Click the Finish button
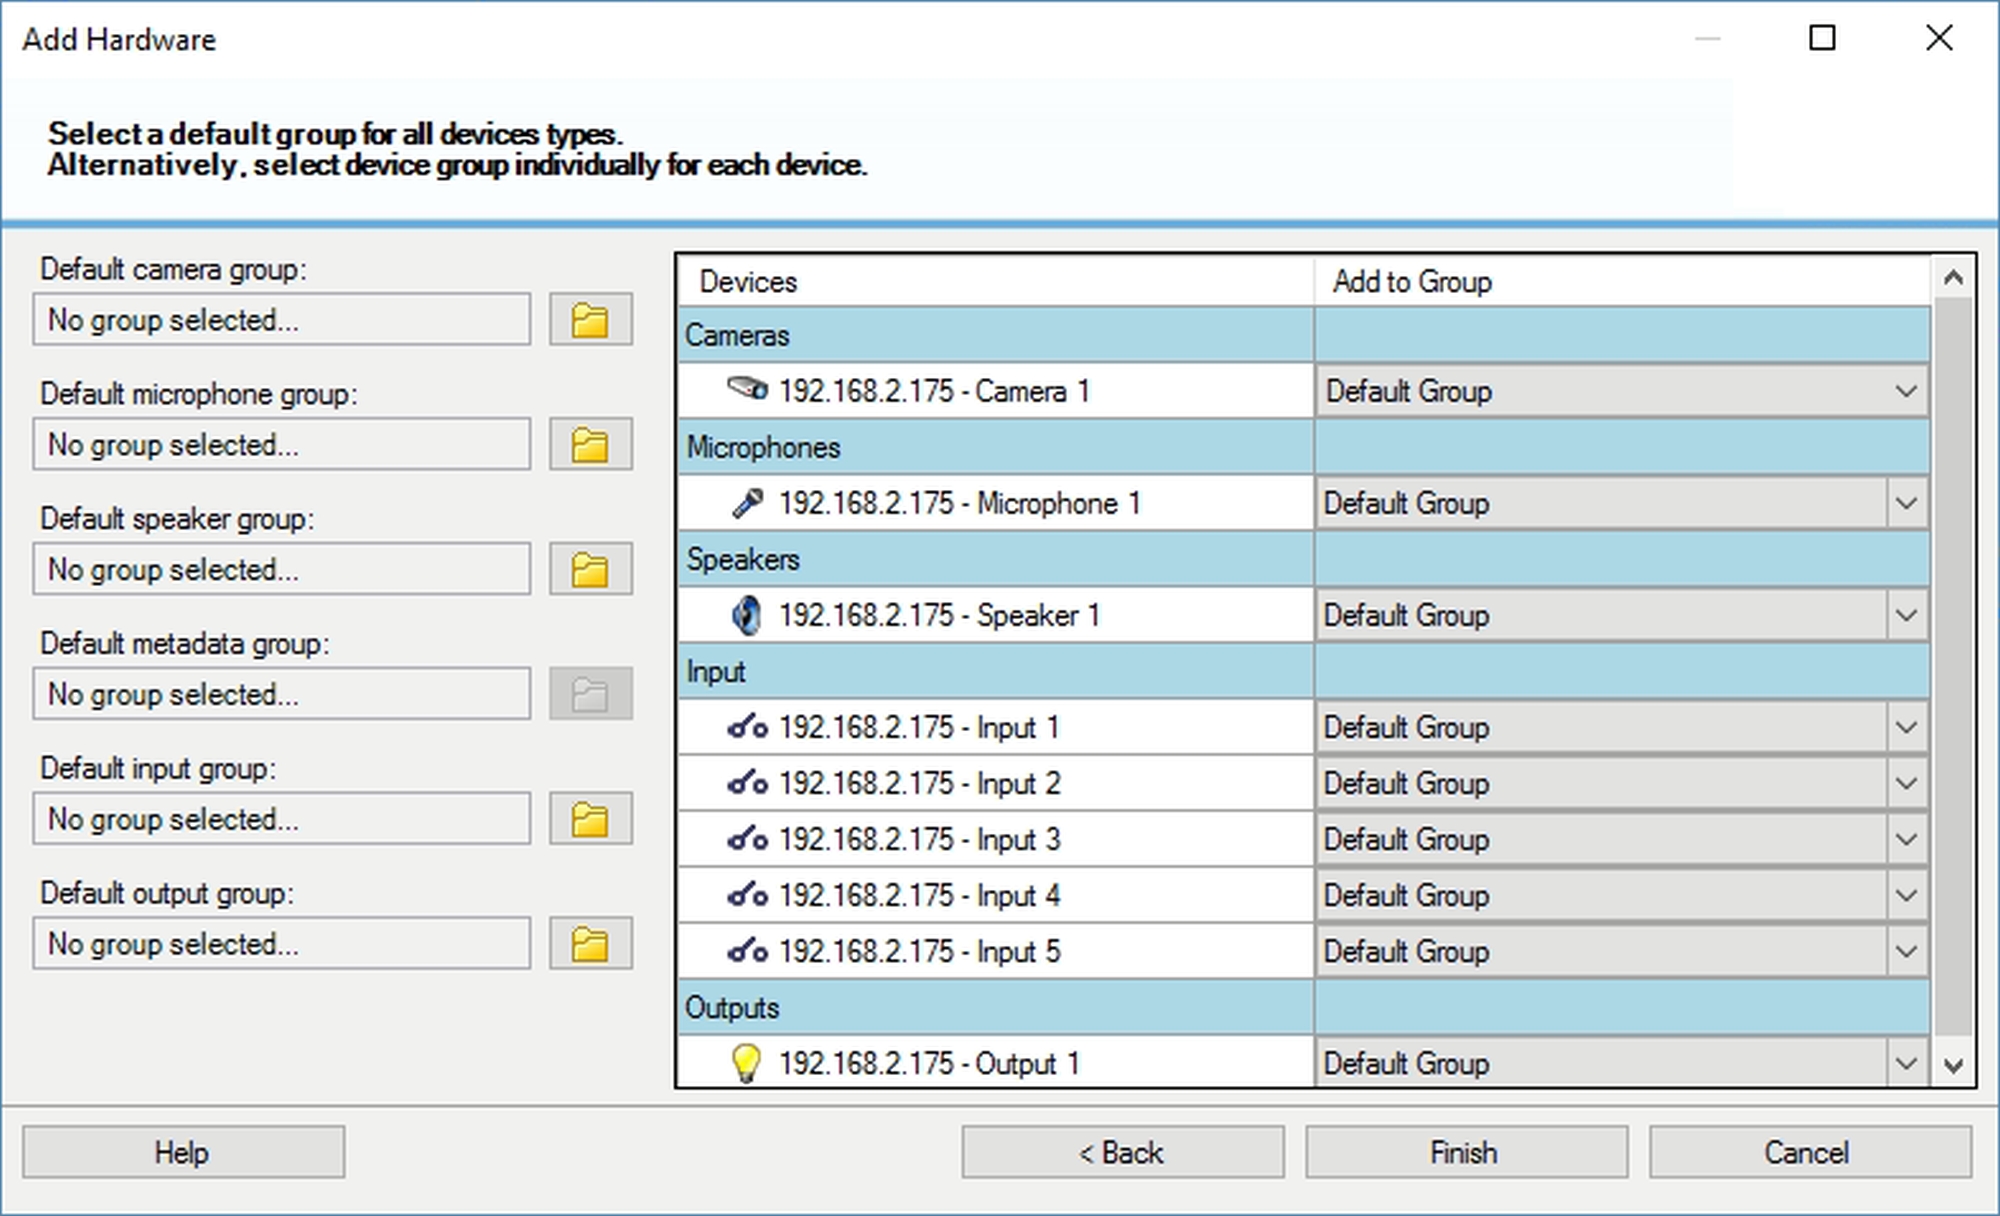2000x1216 pixels. (1465, 1153)
